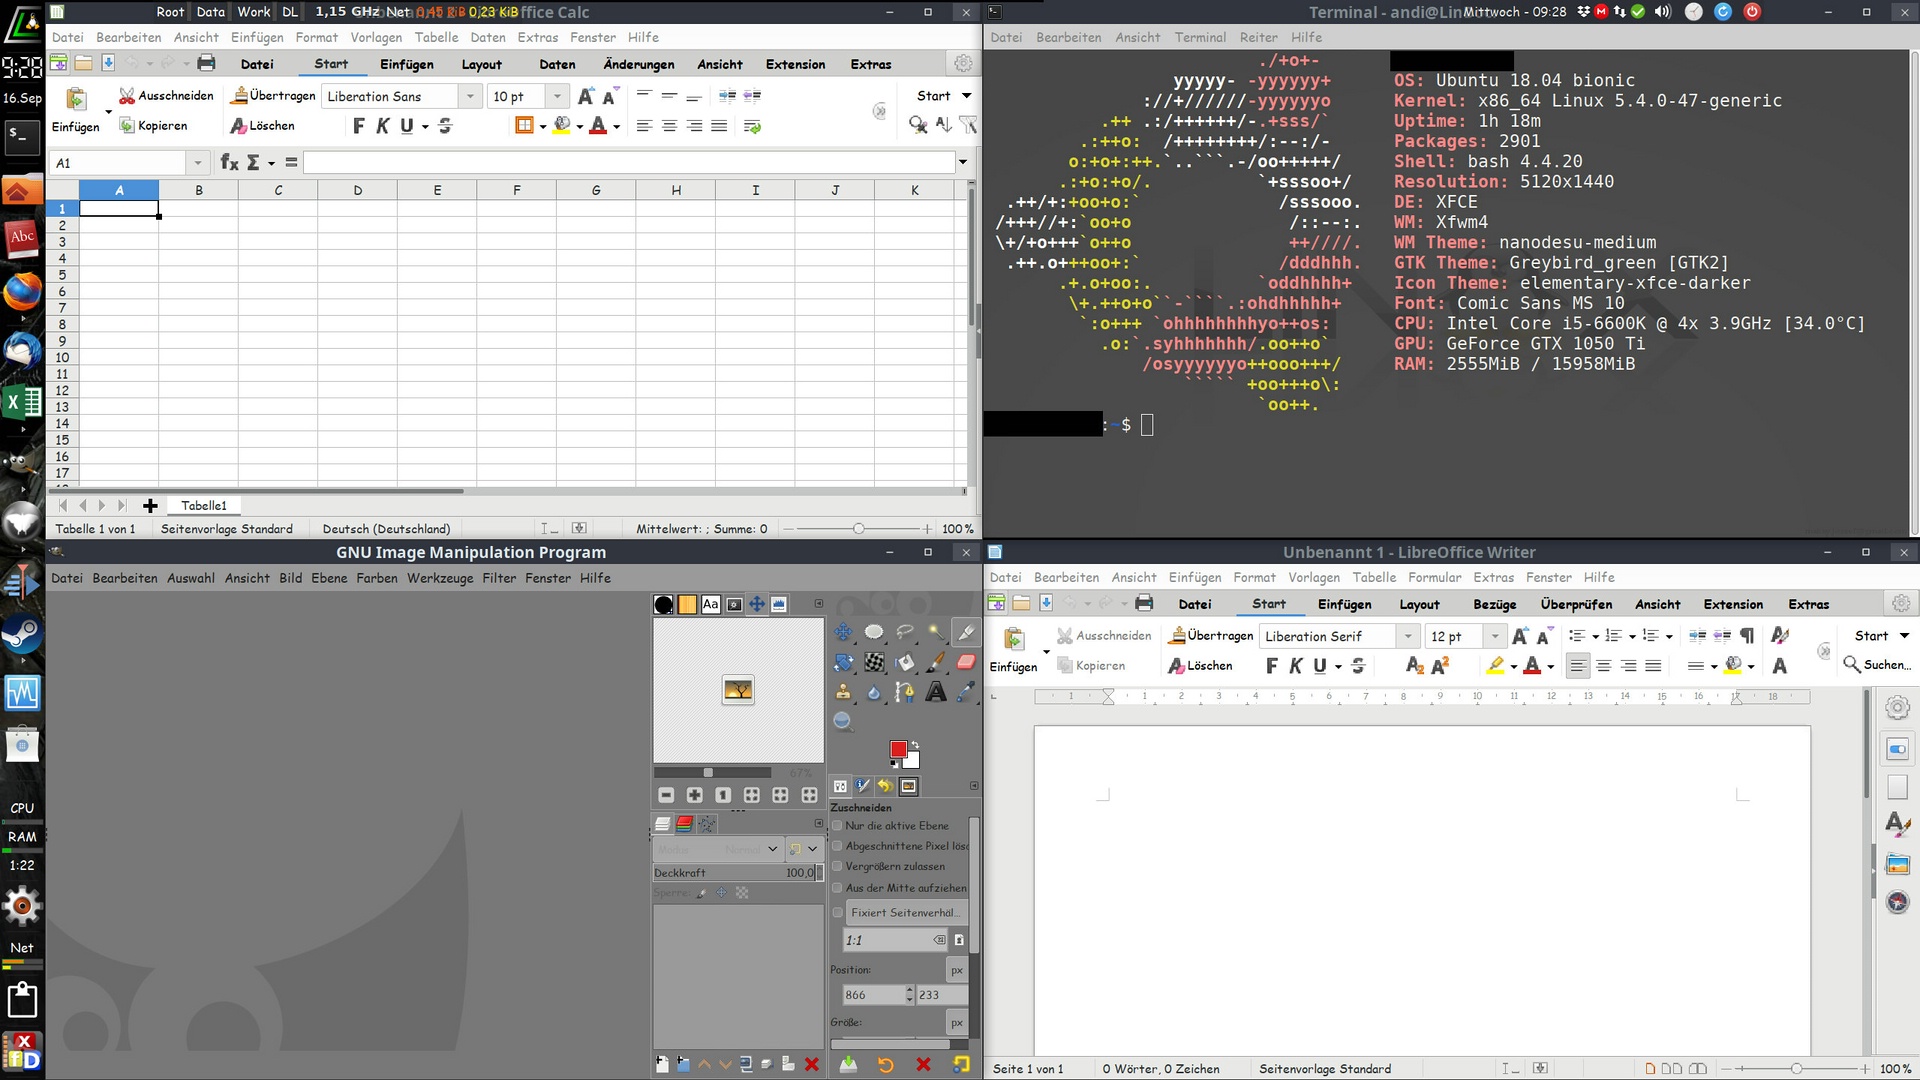Click the red foreground color swatch
Image resolution: width=1920 pixels, height=1080 pixels.
(898, 750)
